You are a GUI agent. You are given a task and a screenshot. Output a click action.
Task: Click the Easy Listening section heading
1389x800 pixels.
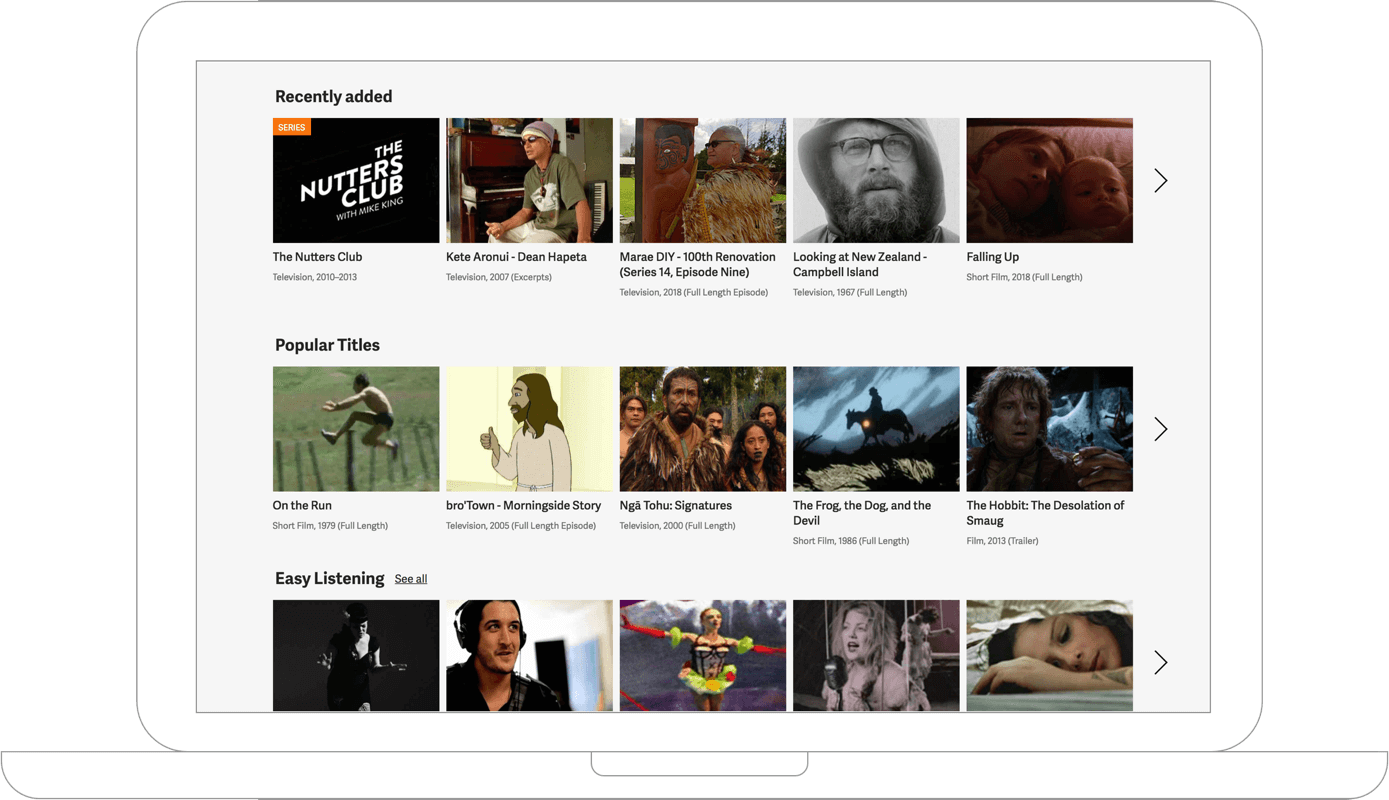click(x=329, y=579)
